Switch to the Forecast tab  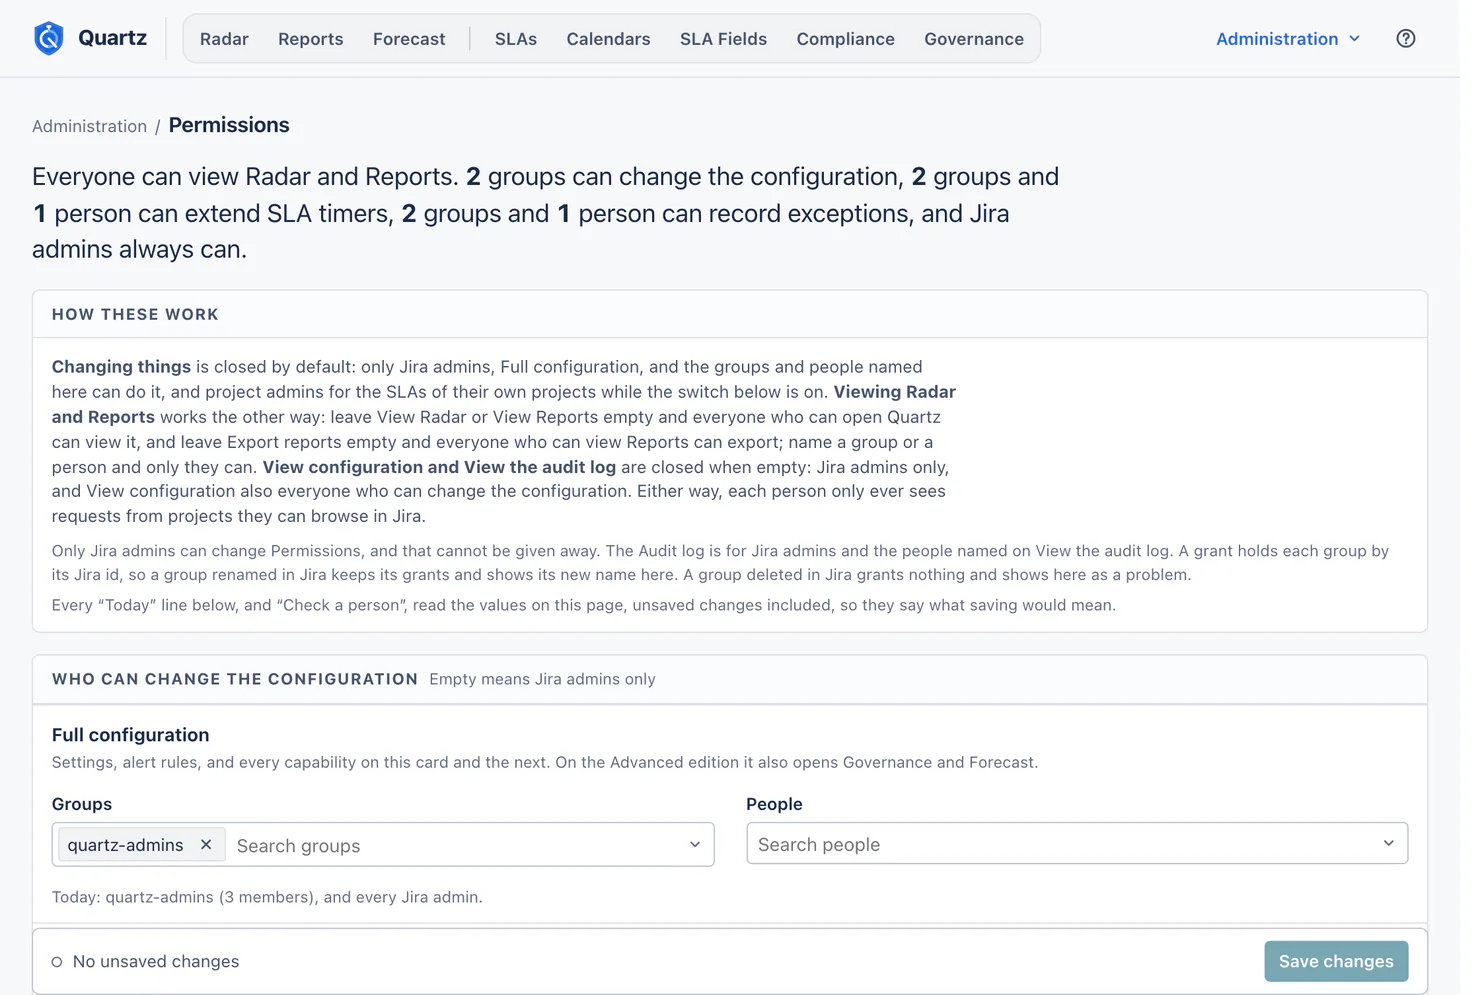coord(409,39)
